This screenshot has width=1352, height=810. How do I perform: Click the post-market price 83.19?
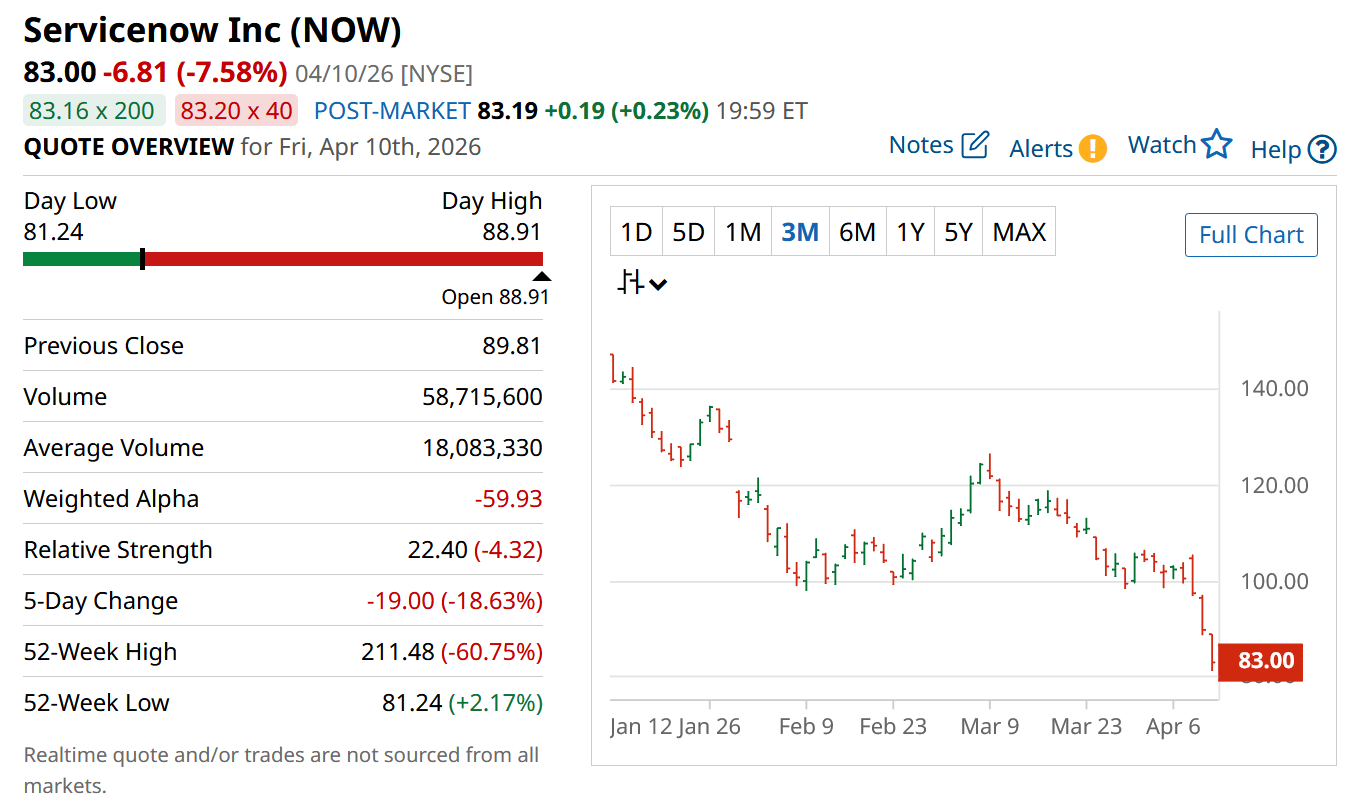(x=507, y=110)
